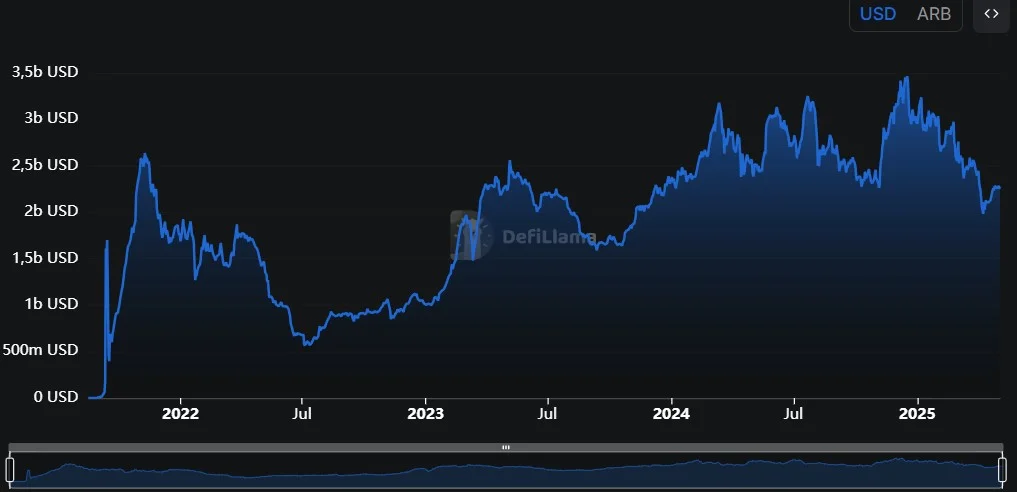
Task: Switch chart denomination to ARB
Action: [934, 14]
